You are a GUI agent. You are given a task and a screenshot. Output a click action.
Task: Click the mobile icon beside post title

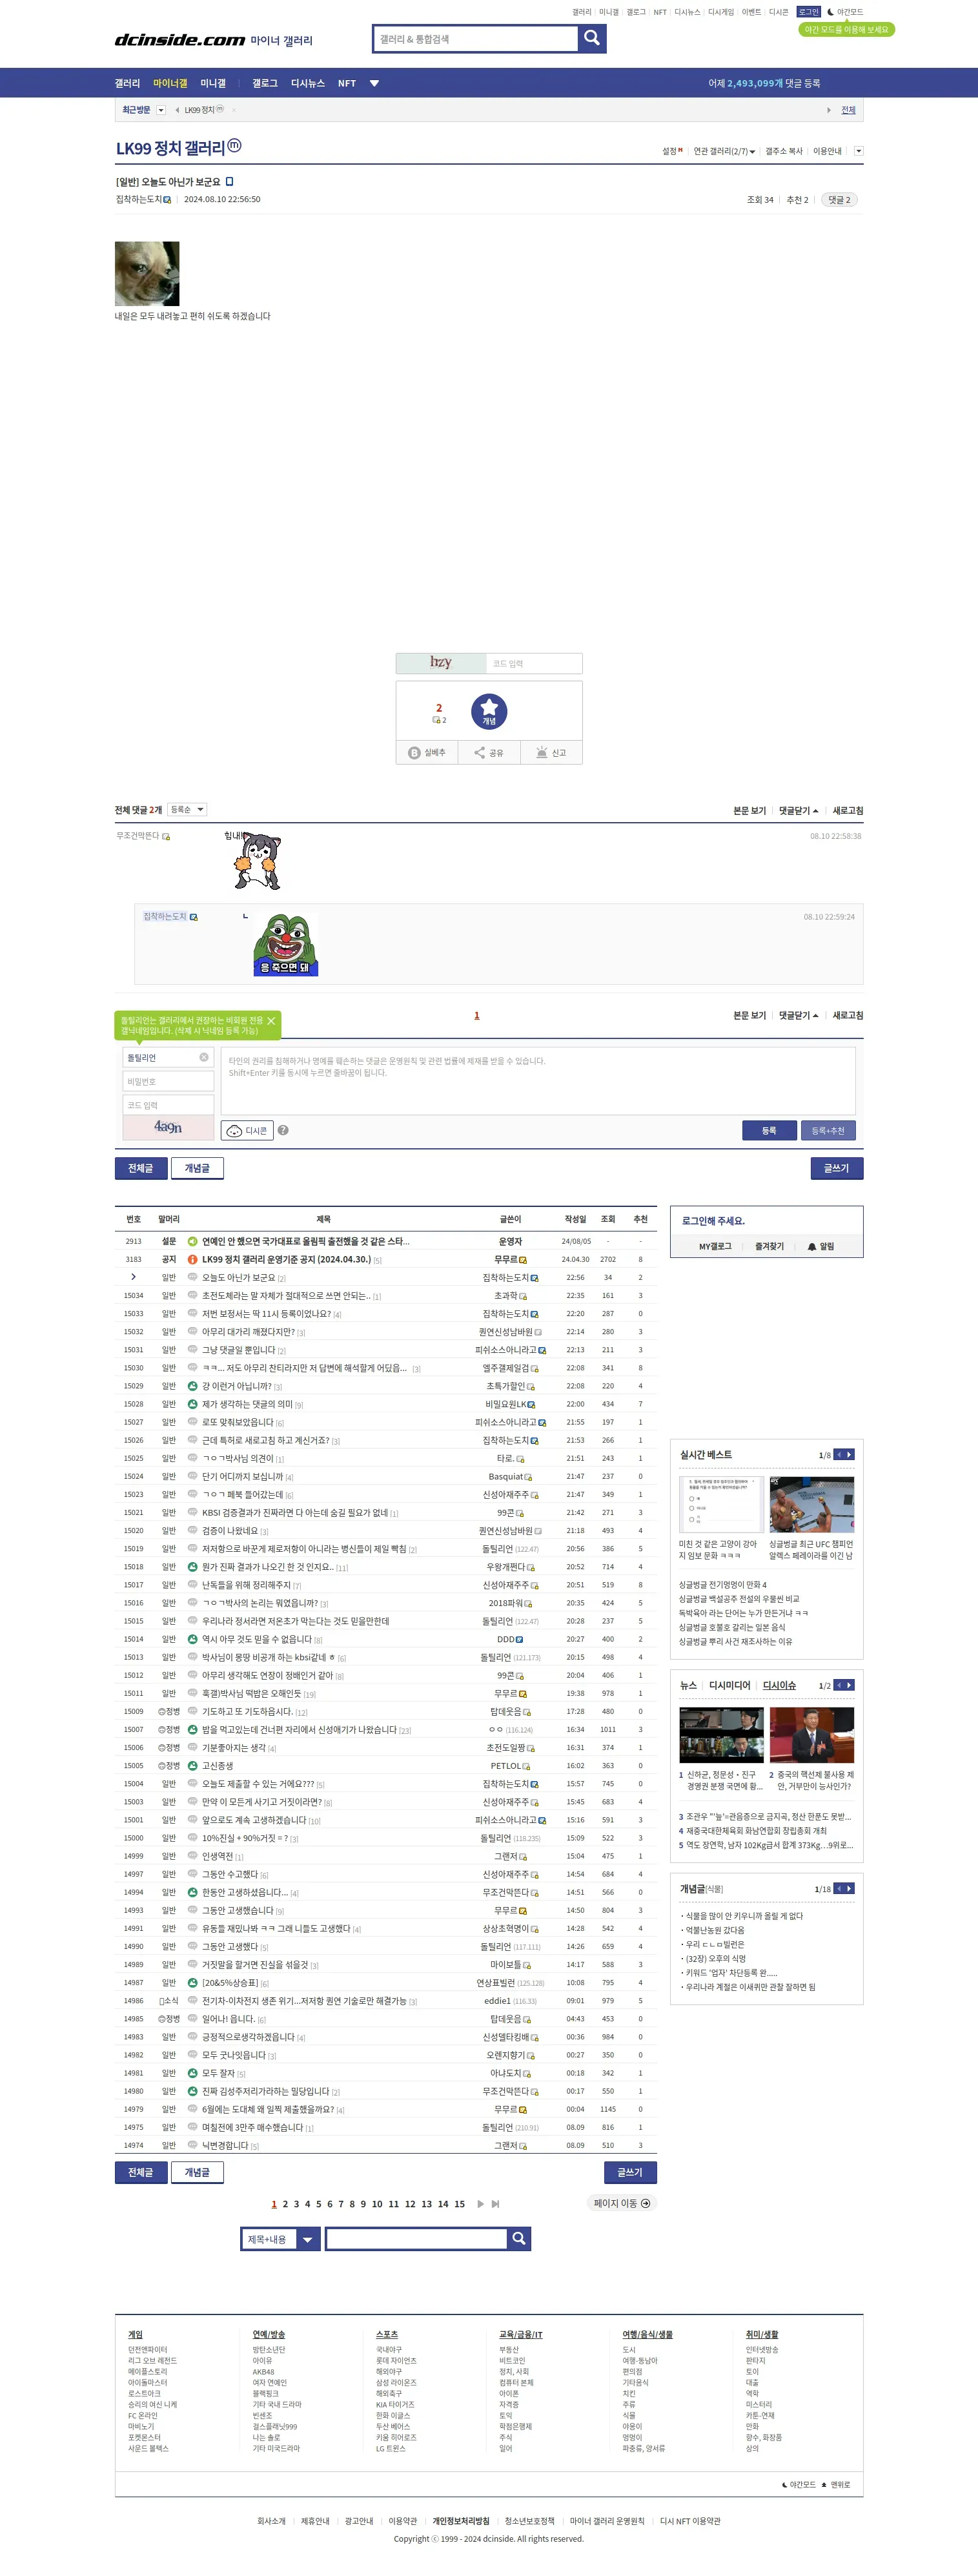coord(229,182)
